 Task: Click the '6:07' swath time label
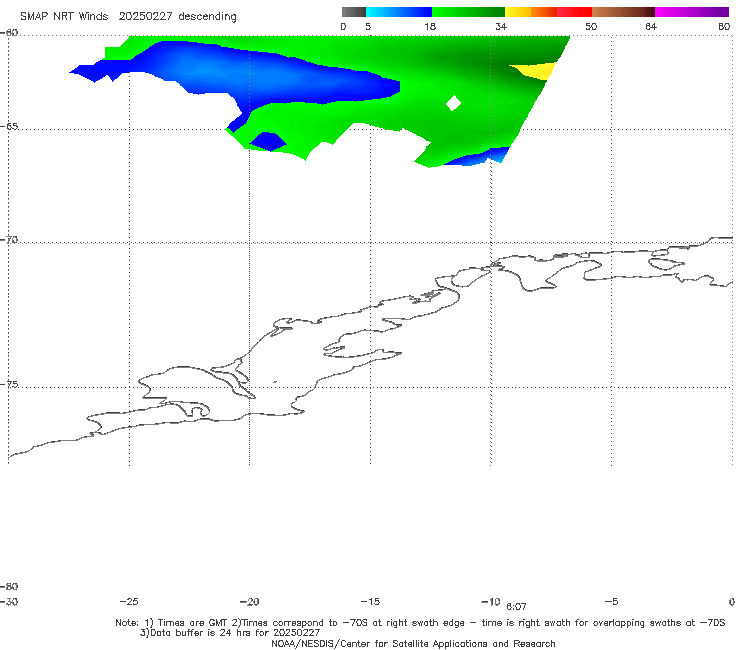[x=516, y=607]
